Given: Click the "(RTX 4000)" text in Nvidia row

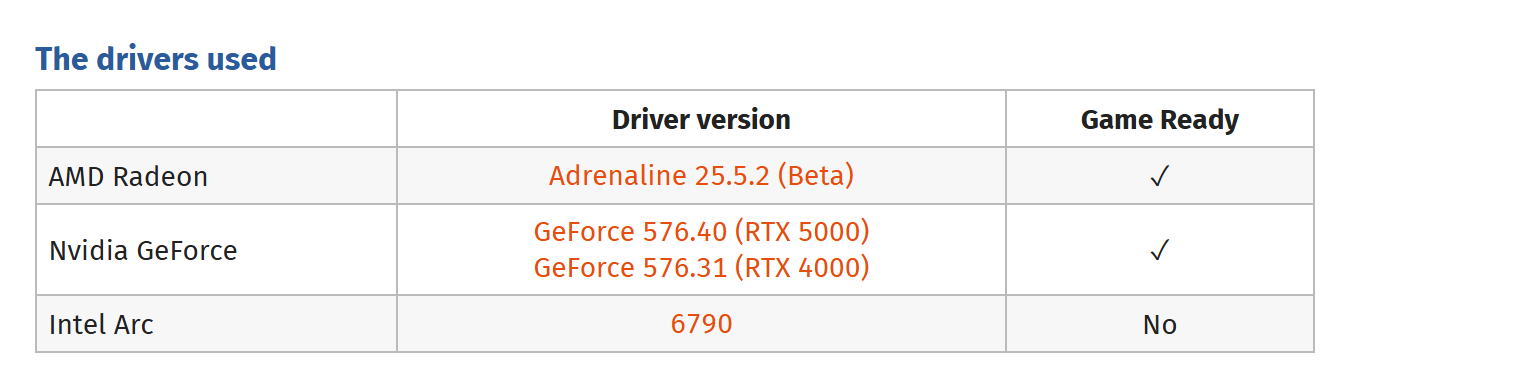Looking at the screenshot, I should 802,268.
